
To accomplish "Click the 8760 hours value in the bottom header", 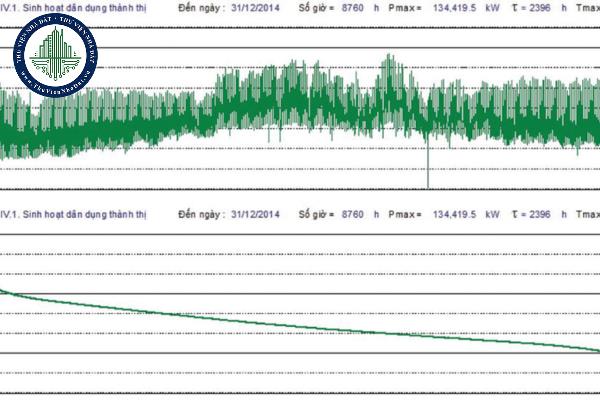I will click(352, 214).
